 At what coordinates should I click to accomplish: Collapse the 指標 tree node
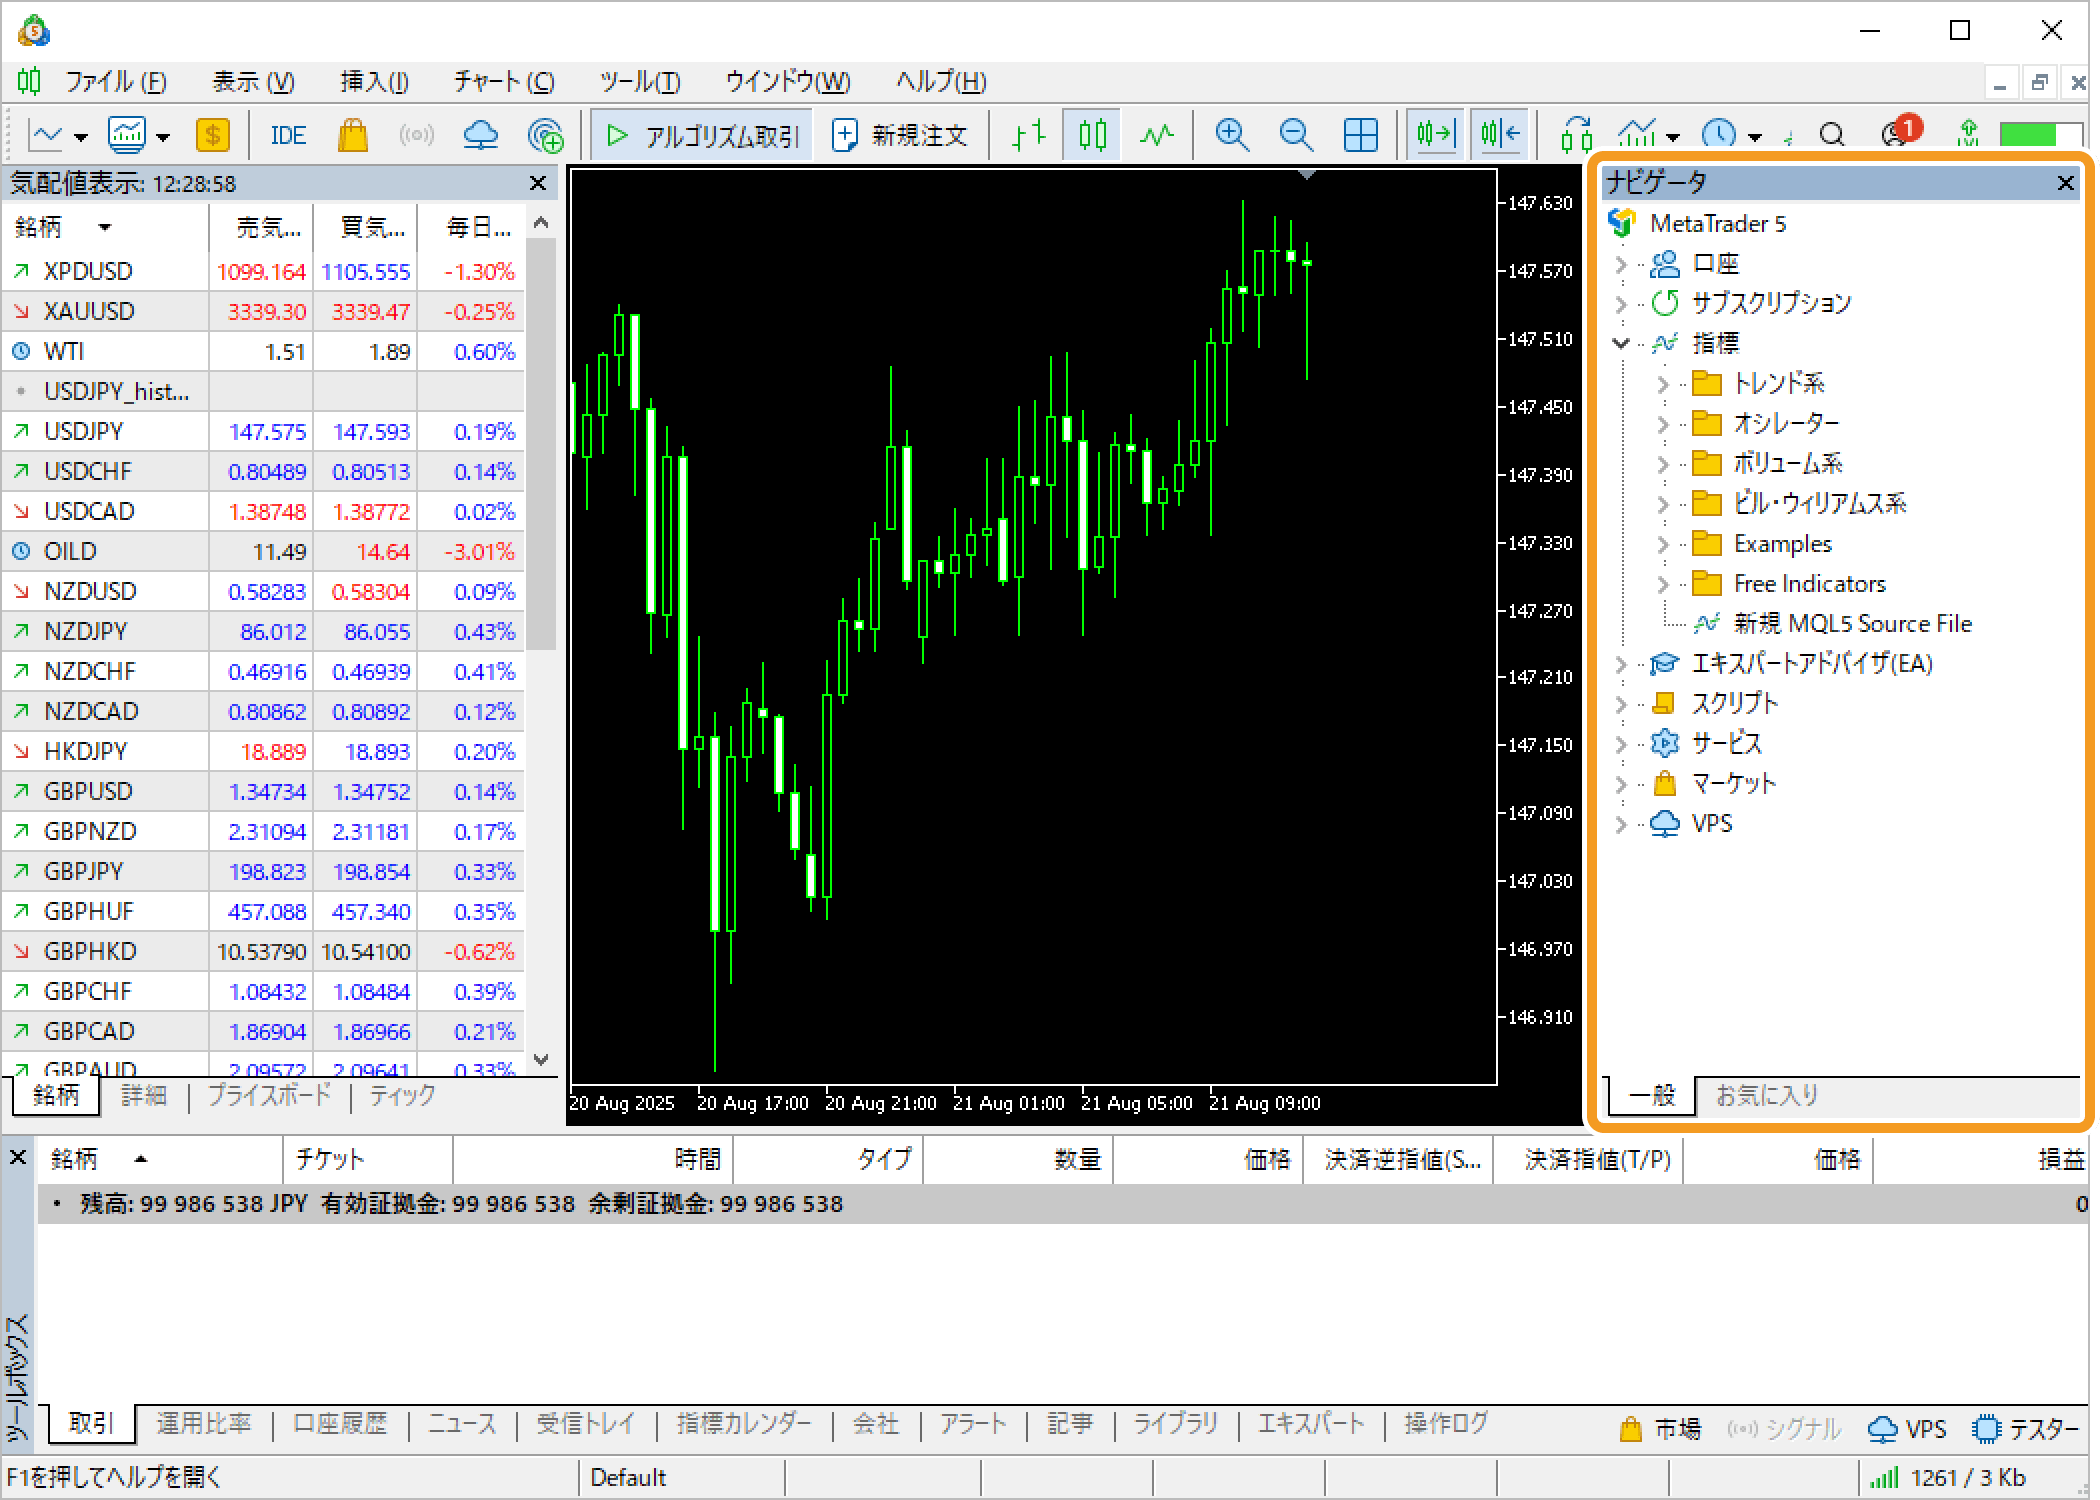click(1621, 343)
